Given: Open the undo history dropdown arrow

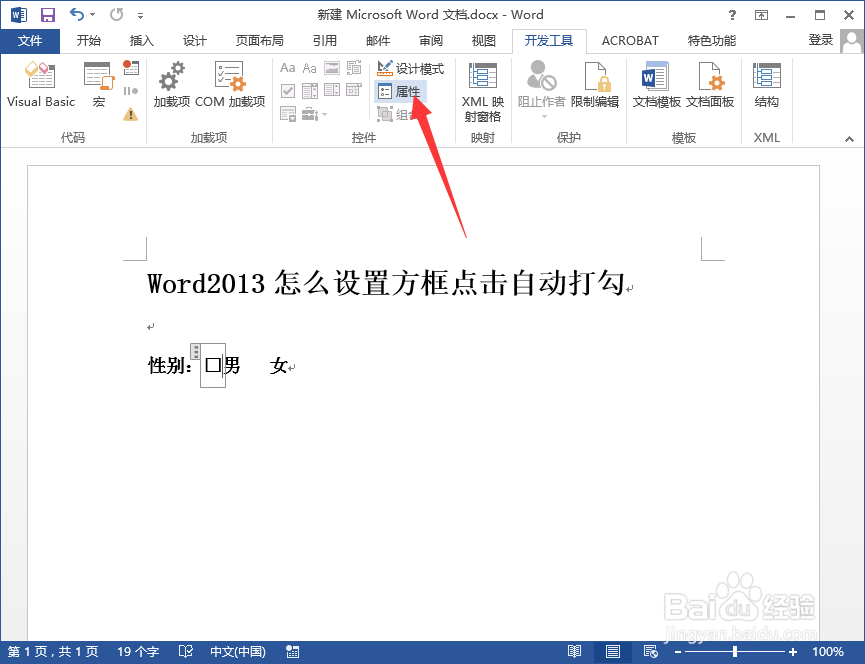Looking at the screenshot, I should (92, 15).
